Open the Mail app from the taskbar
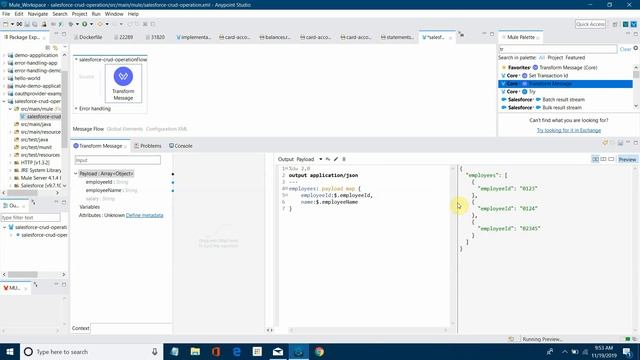This screenshot has height=360, width=640. point(278,351)
